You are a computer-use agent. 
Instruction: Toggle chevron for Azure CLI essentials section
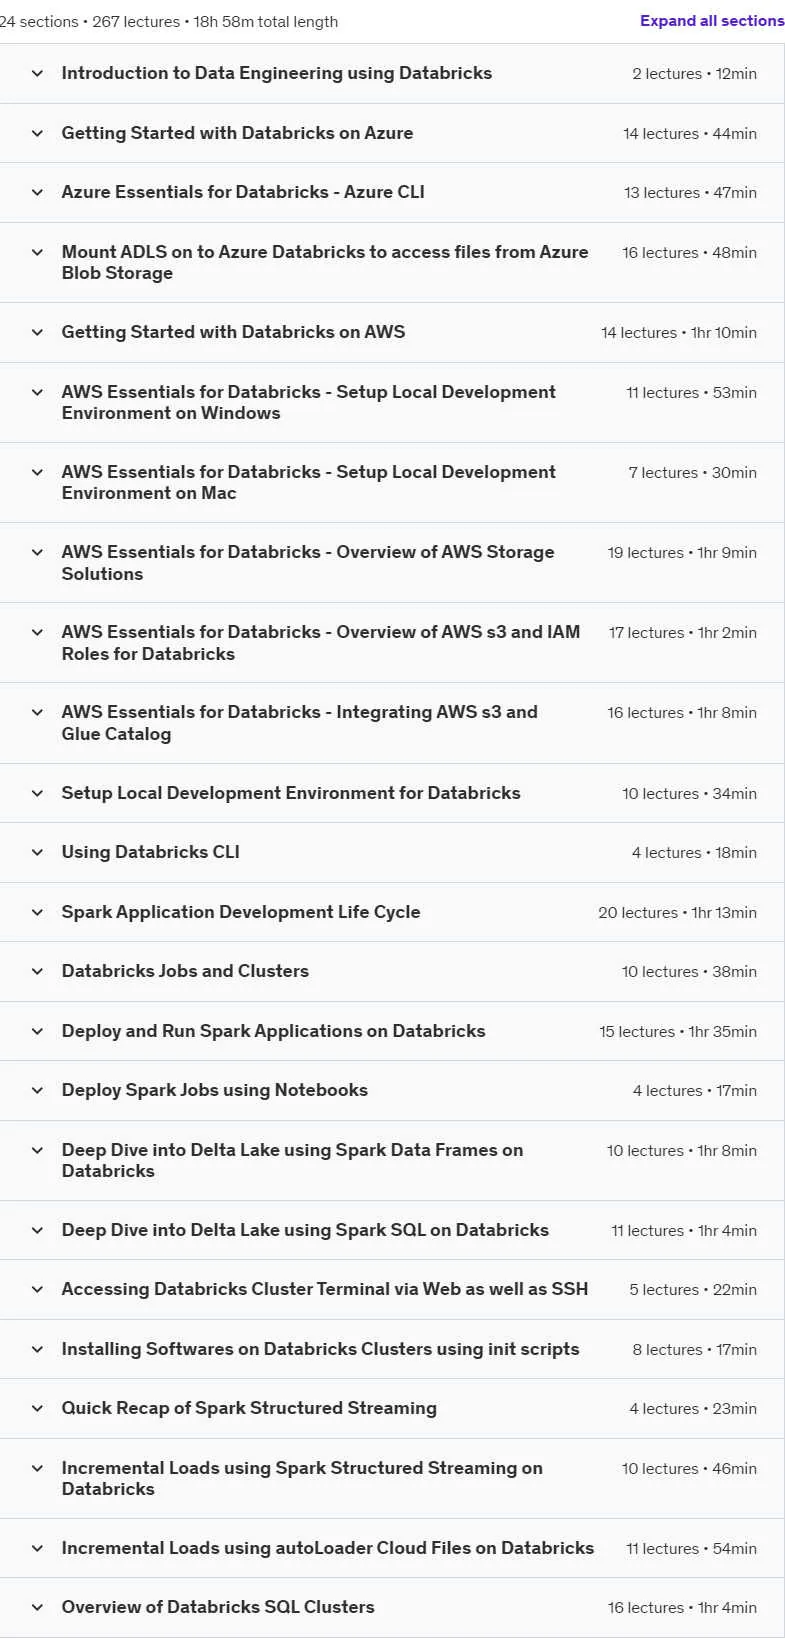(x=37, y=192)
